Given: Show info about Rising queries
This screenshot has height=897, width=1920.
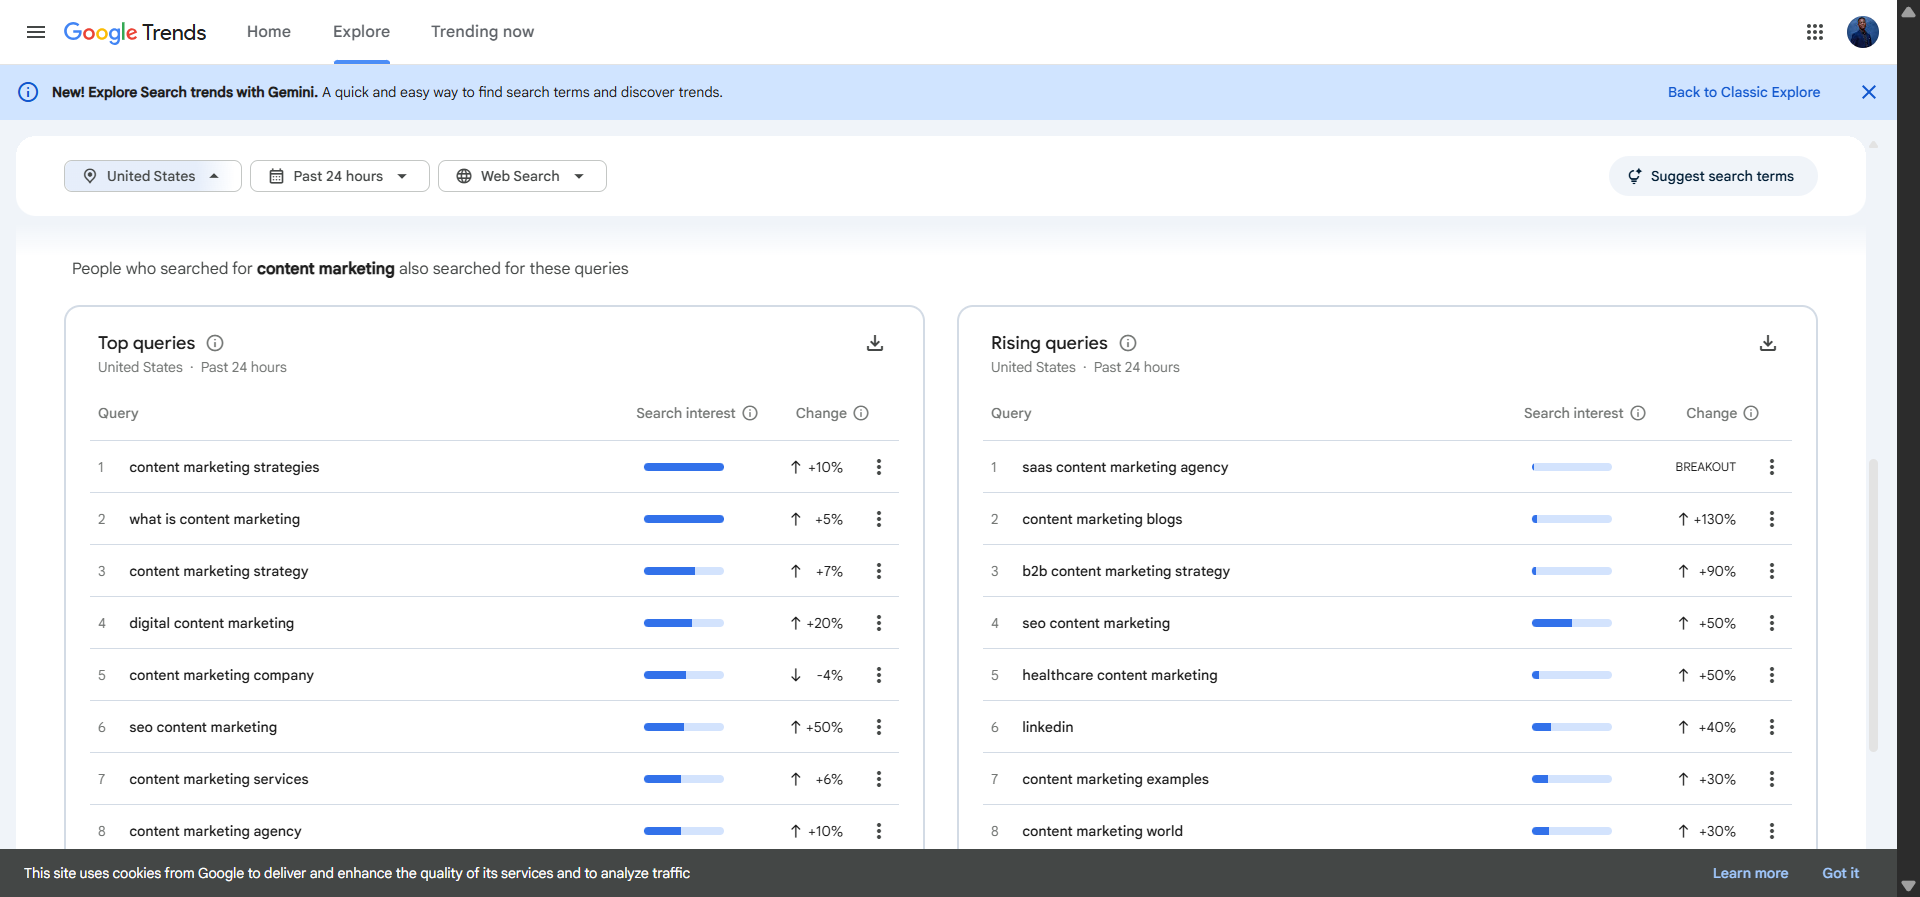Looking at the screenshot, I should click(x=1128, y=343).
